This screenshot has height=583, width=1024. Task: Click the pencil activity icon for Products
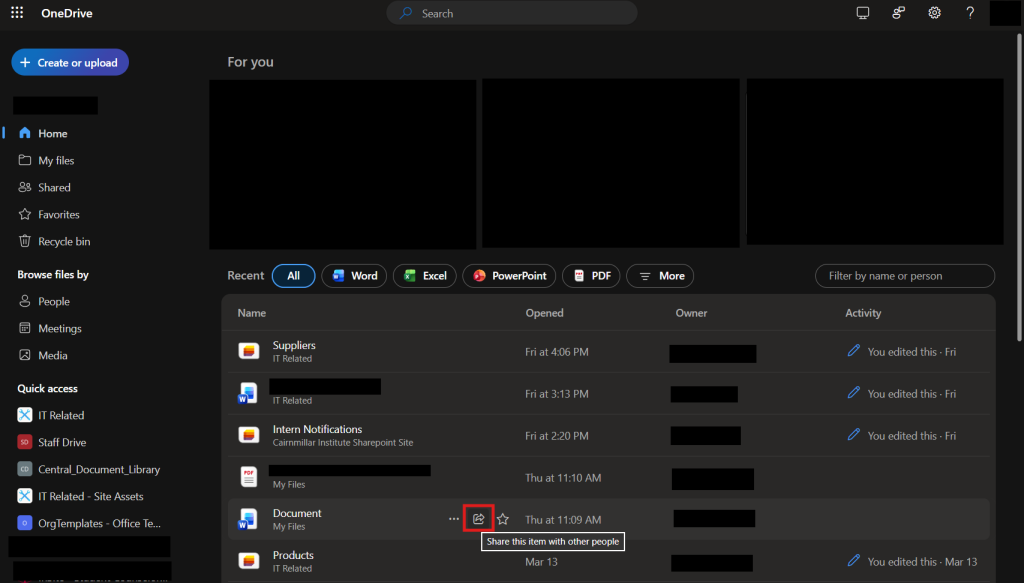854,560
